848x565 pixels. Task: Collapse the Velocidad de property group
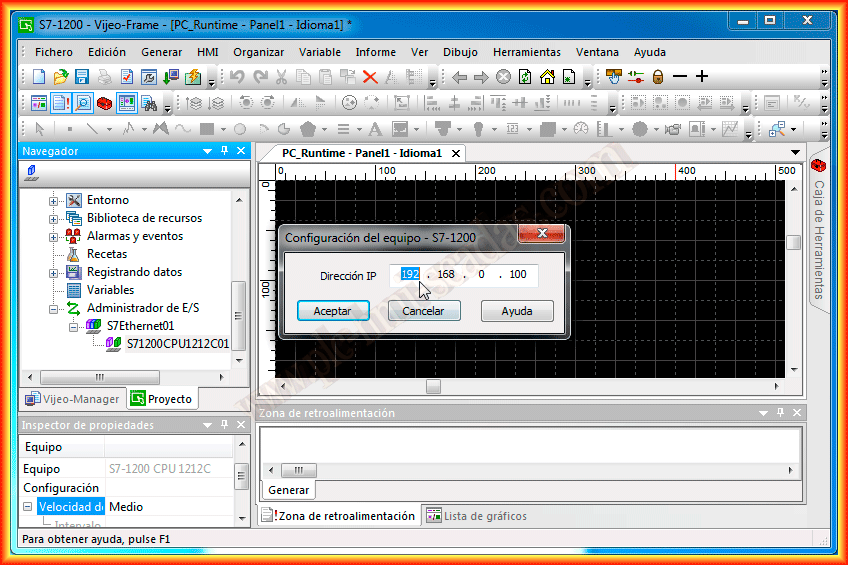point(28,507)
